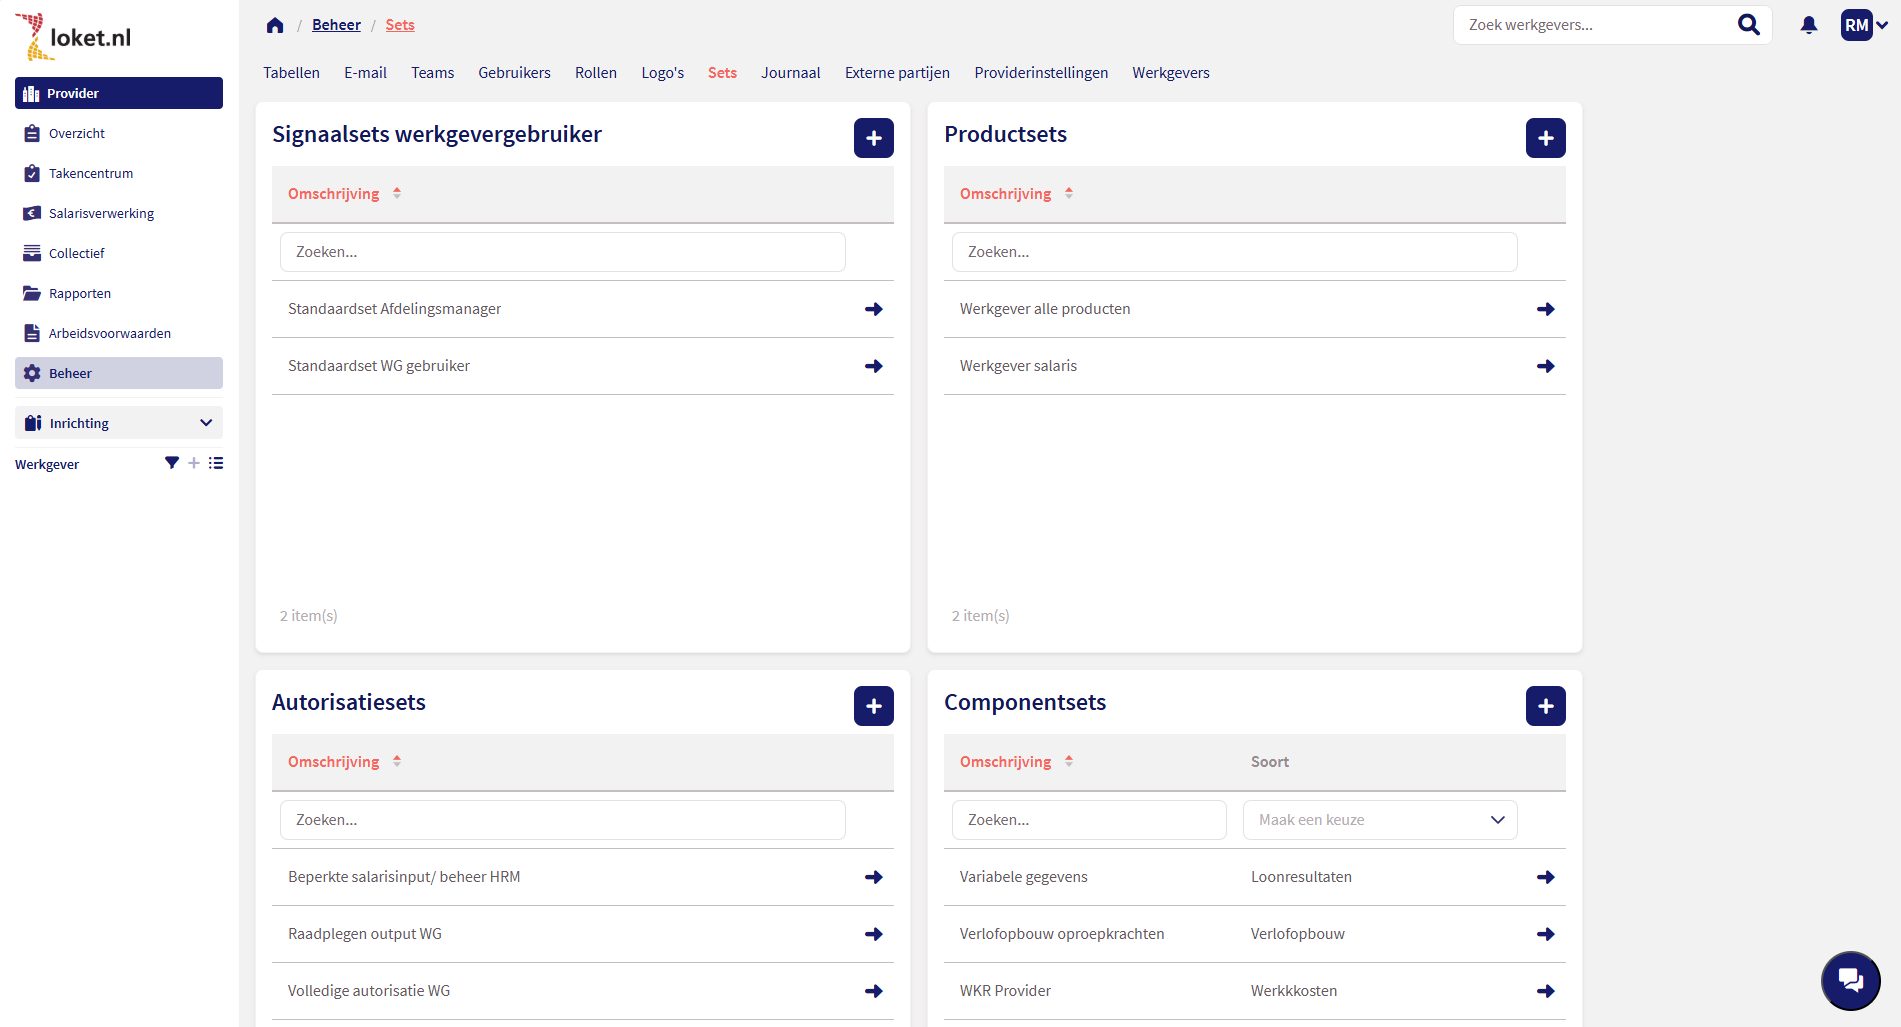Click the Zoek werkgevers search field
The width and height of the screenshot is (1901, 1027).
1595,25
